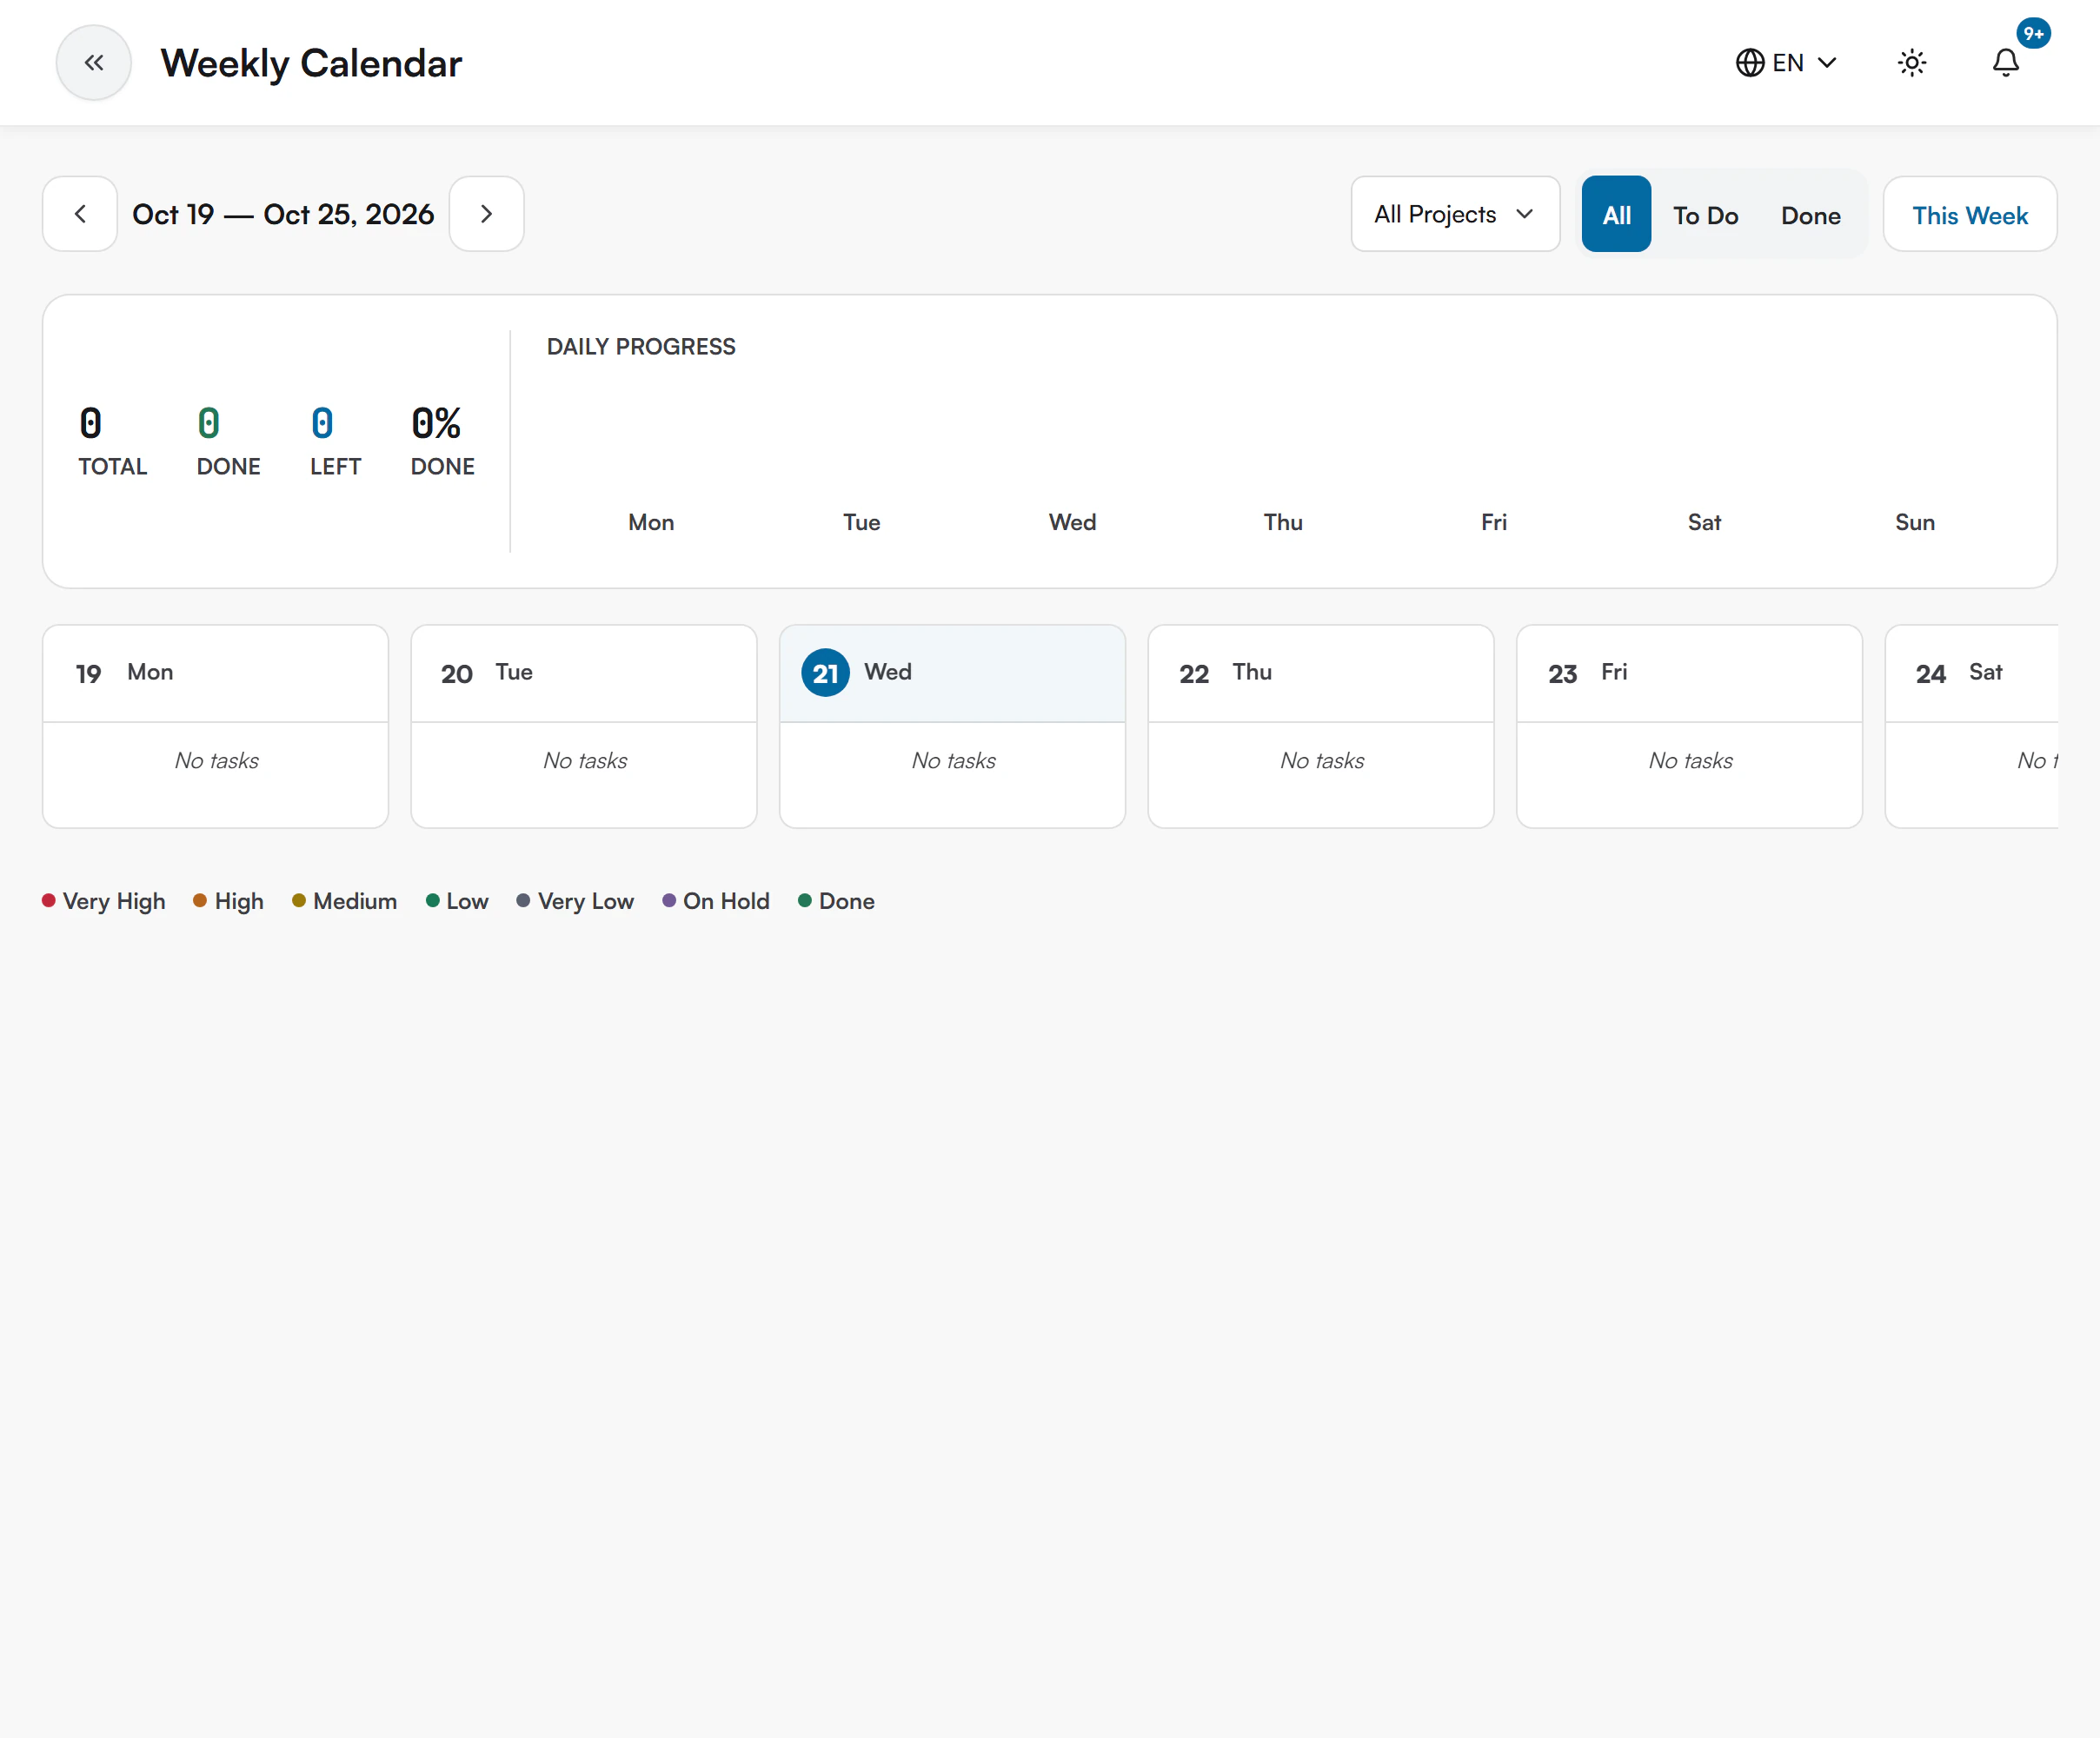Click 'No tasks' under Mon 19
This screenshot has width=2100, height=1738.
[216, 760]
